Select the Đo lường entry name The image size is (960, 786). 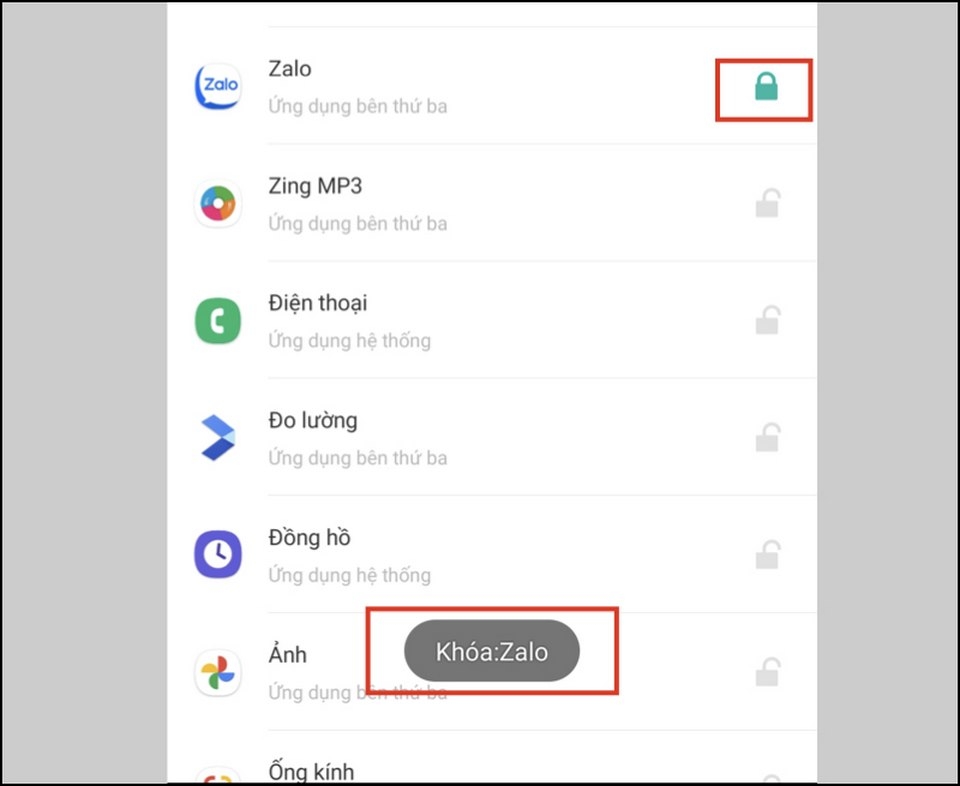pos(313,420)
